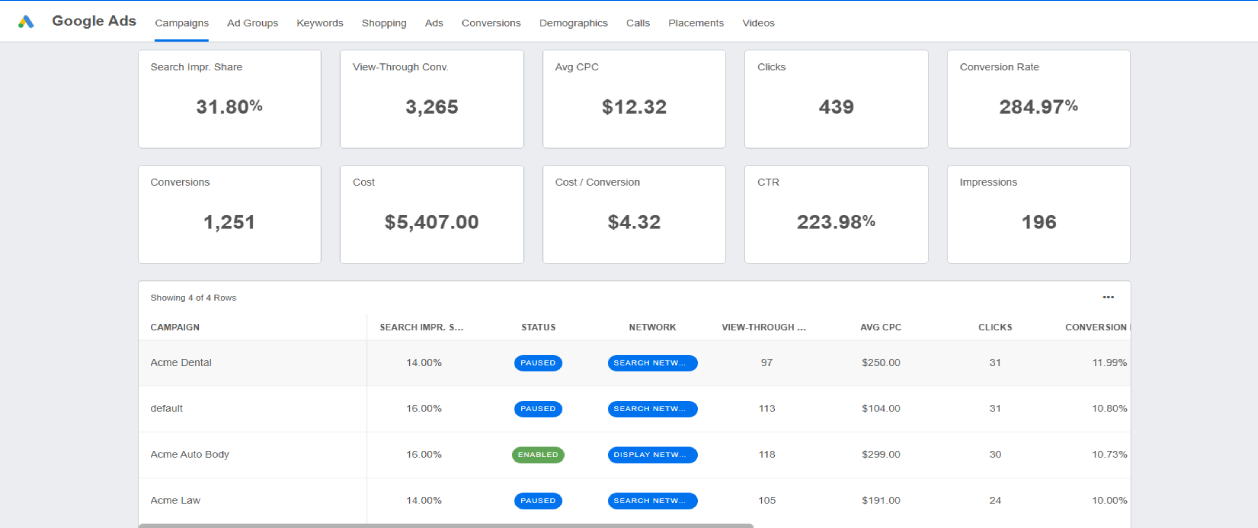
Task: Click the Display Network badge for Acme Auto Body
Action: click(652, 455)
